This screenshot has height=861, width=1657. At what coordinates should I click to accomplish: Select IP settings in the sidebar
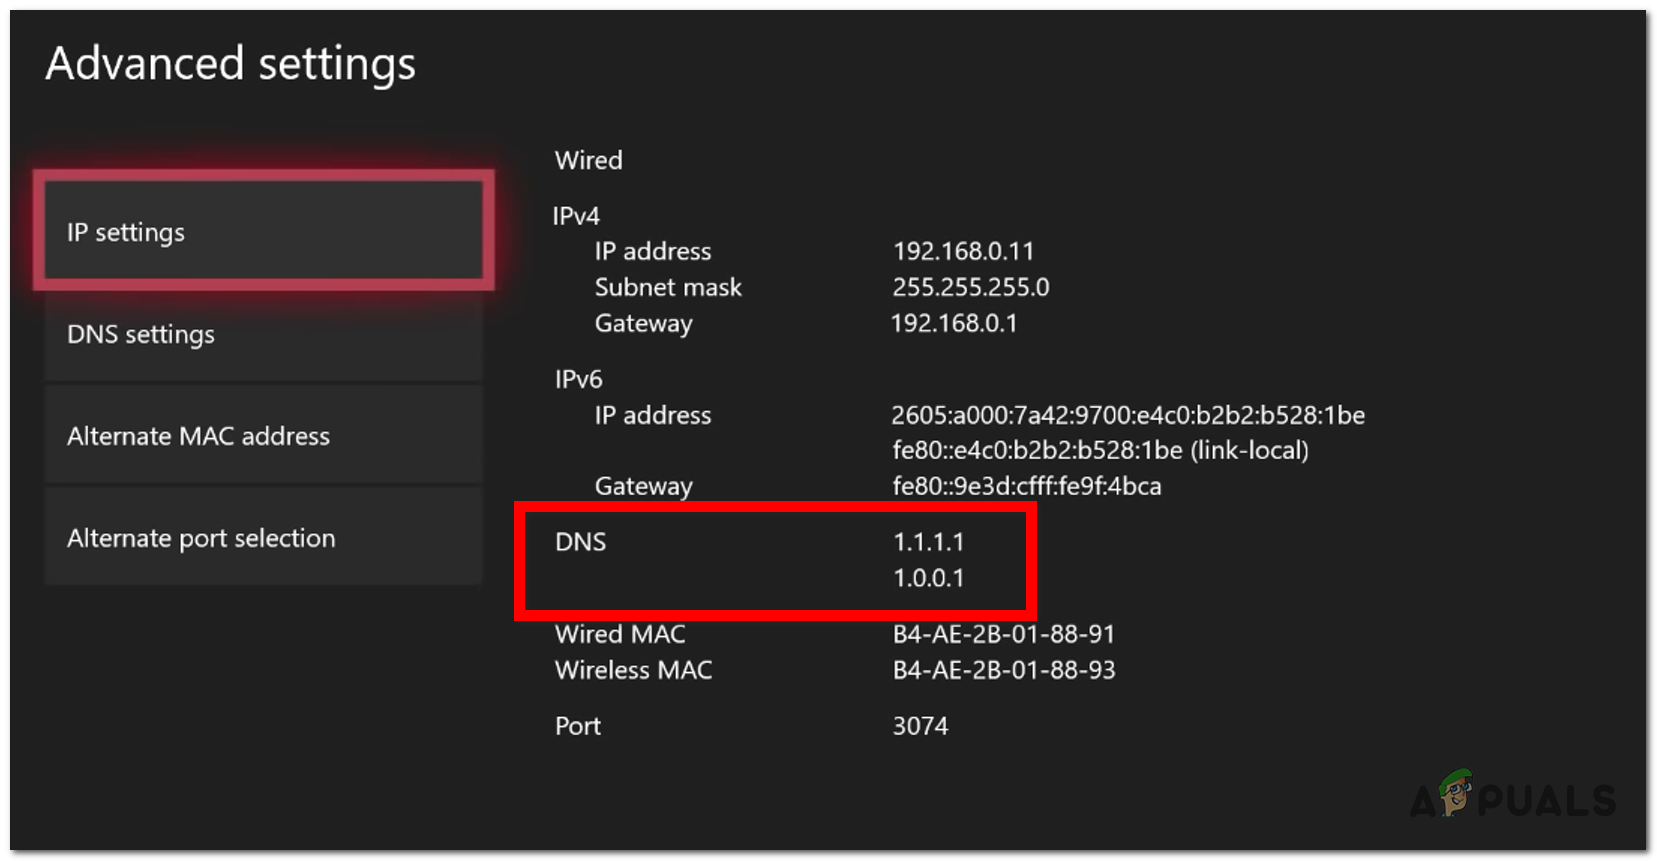(x=264, y=231)
